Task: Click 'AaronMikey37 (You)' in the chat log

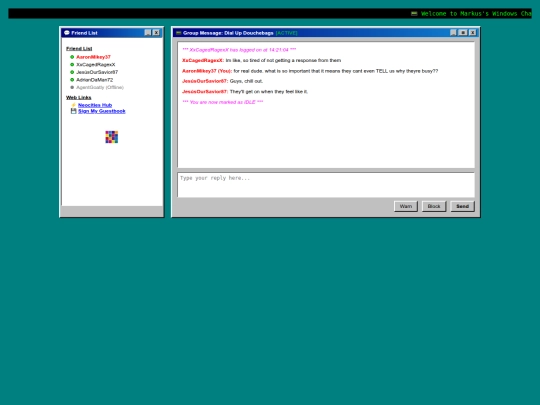Action: (207, 71)
